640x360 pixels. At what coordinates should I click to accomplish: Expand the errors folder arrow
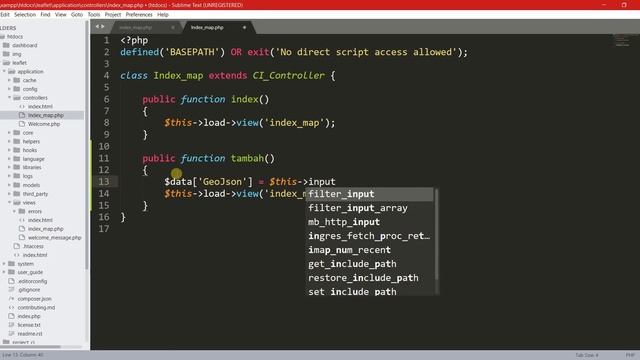(x=15, y=211)
